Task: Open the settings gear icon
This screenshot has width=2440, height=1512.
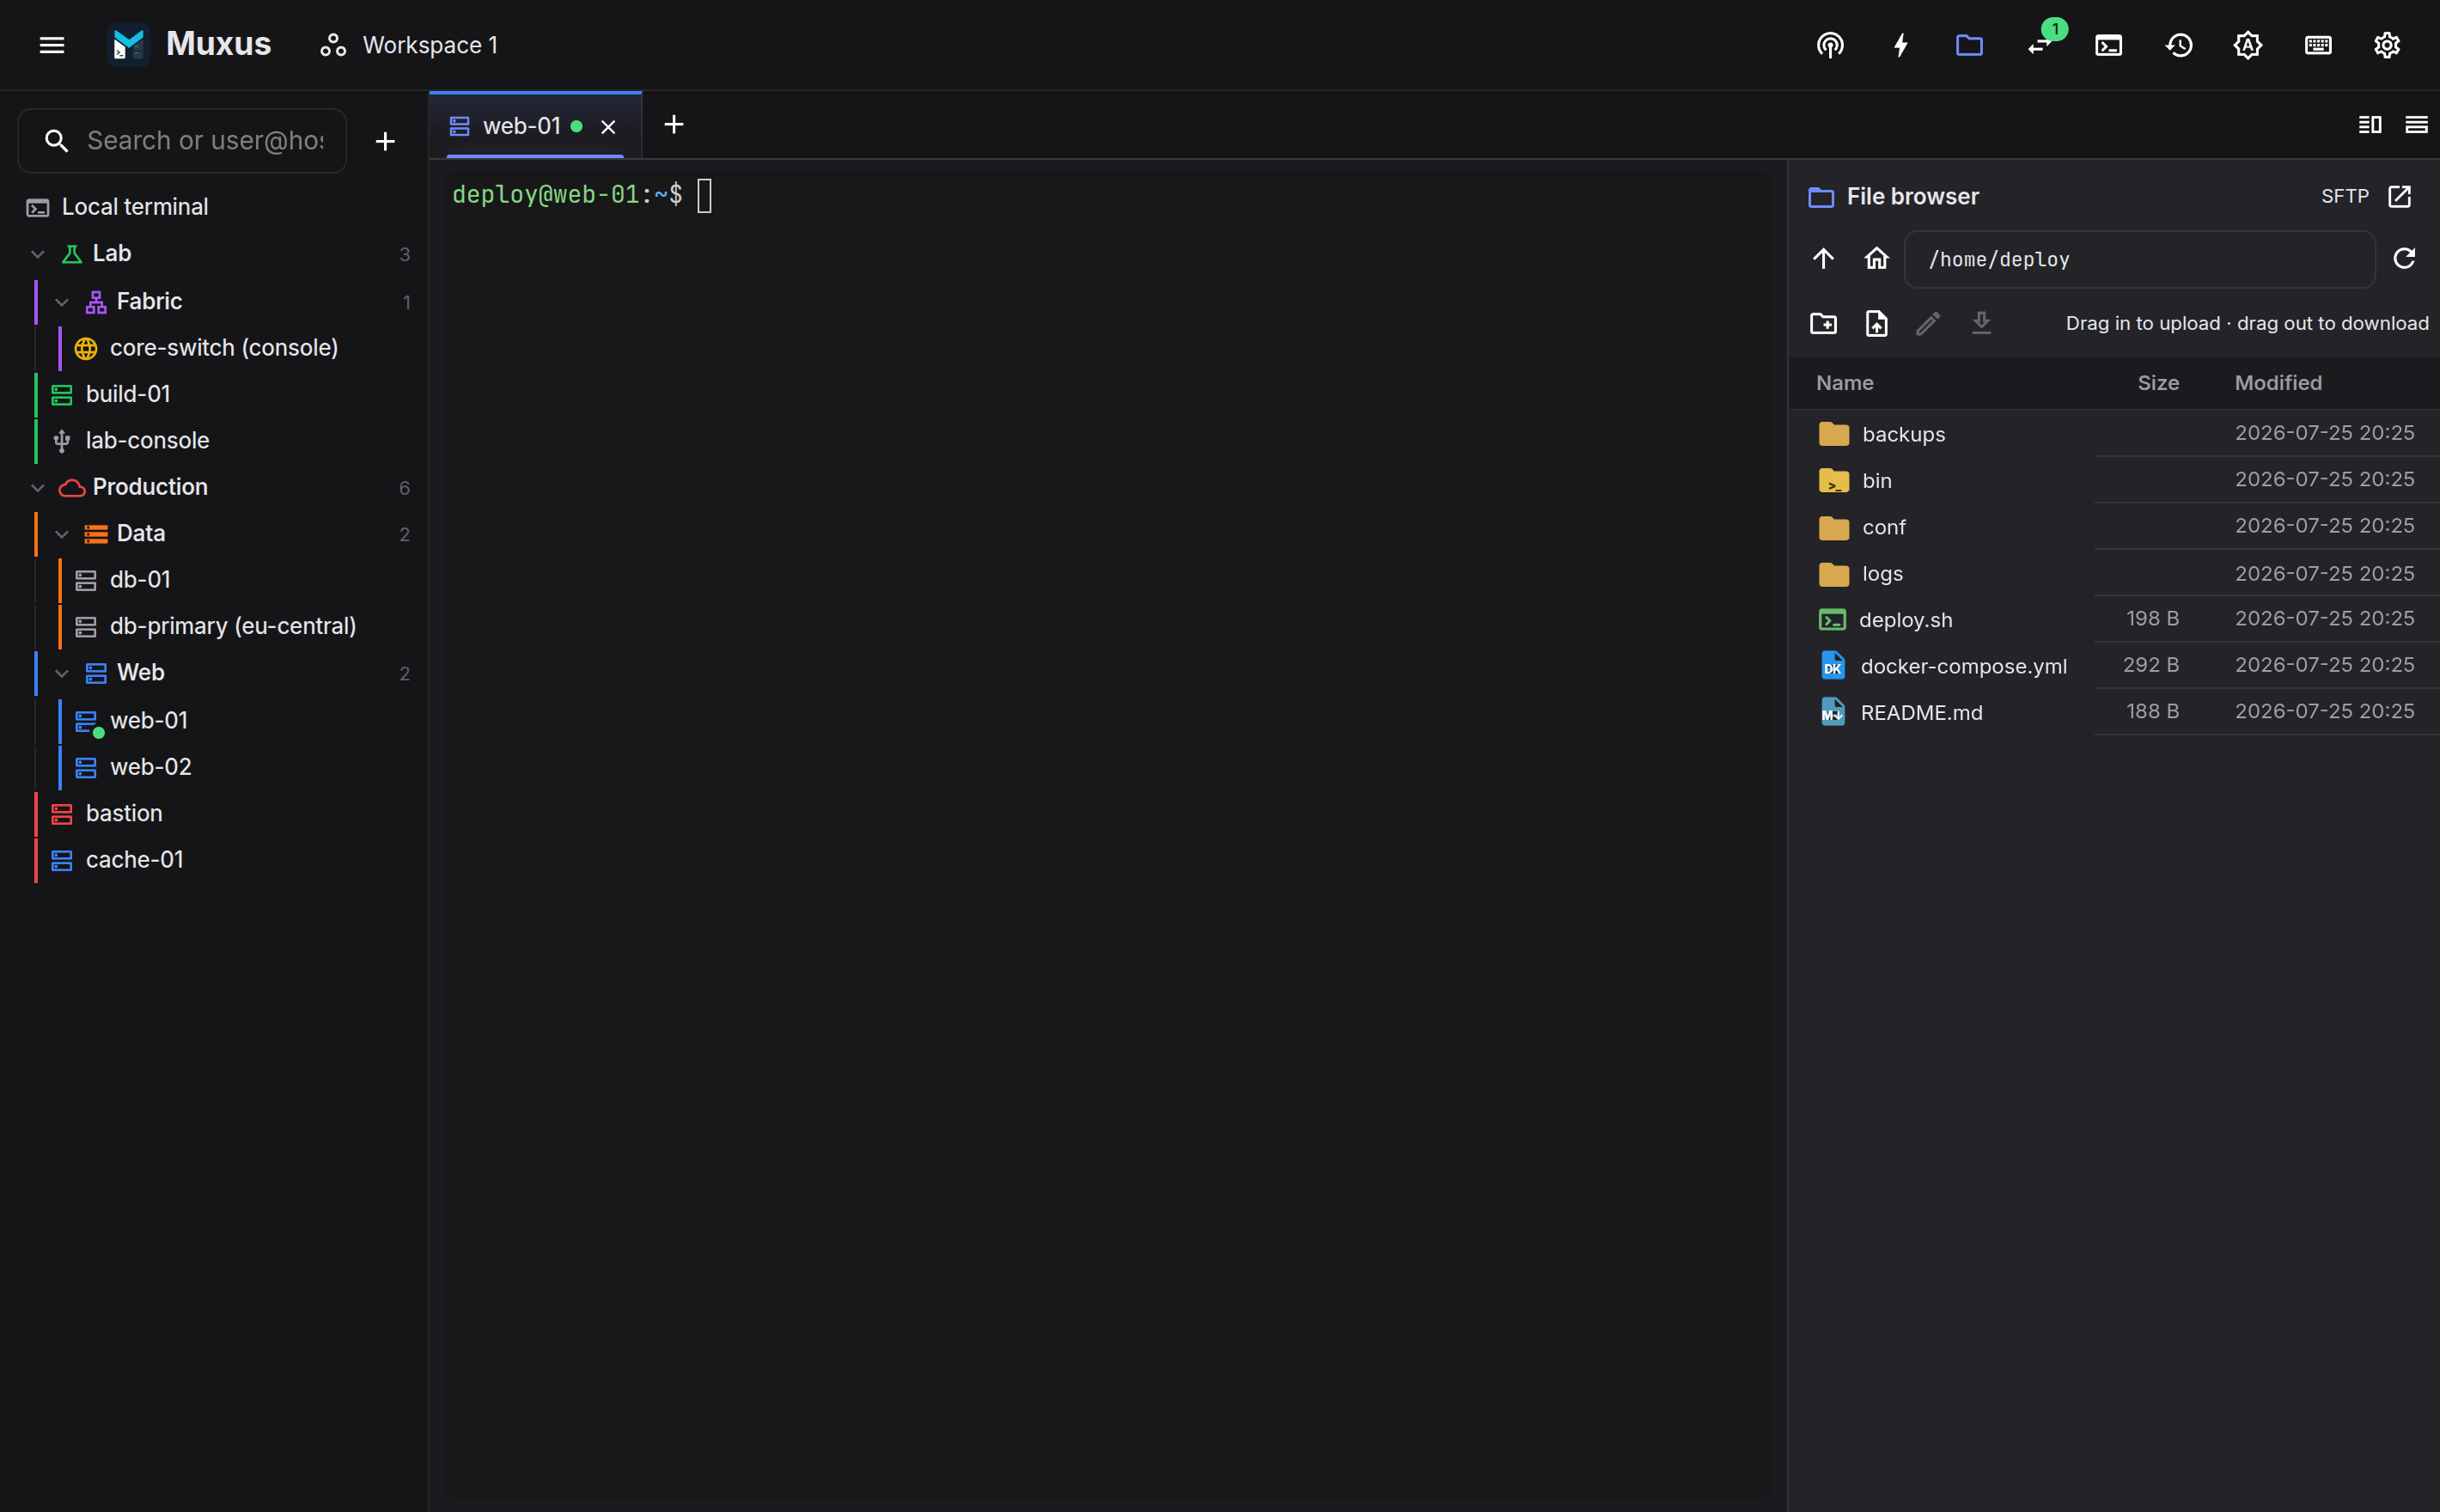Action: tap(2387, 45)
